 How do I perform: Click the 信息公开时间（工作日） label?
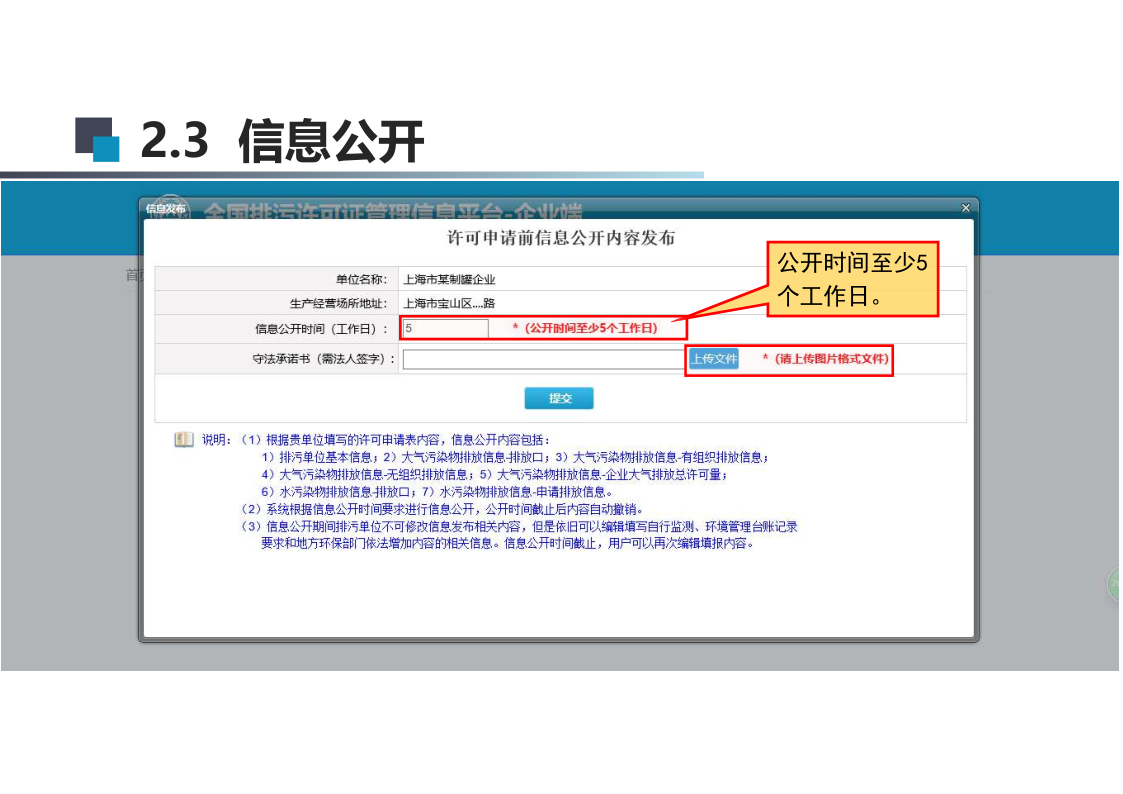322,329
